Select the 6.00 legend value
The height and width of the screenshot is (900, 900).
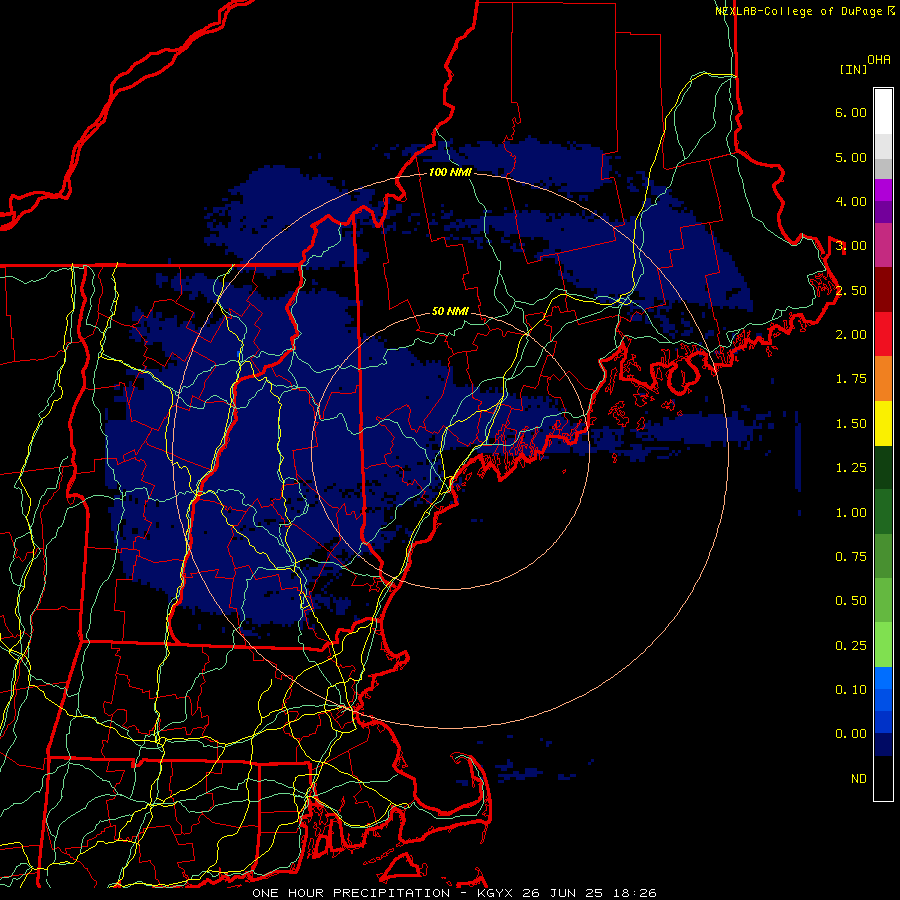pos(851,112)
